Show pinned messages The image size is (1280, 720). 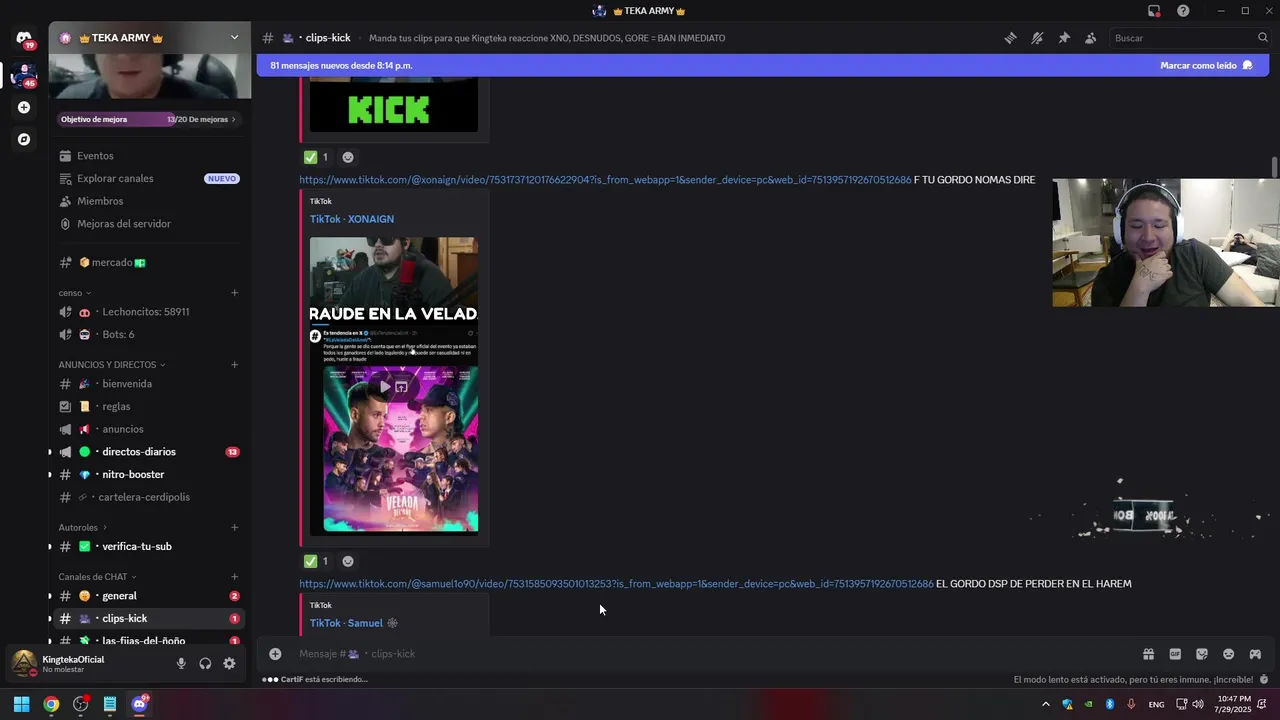point(1064,38)
